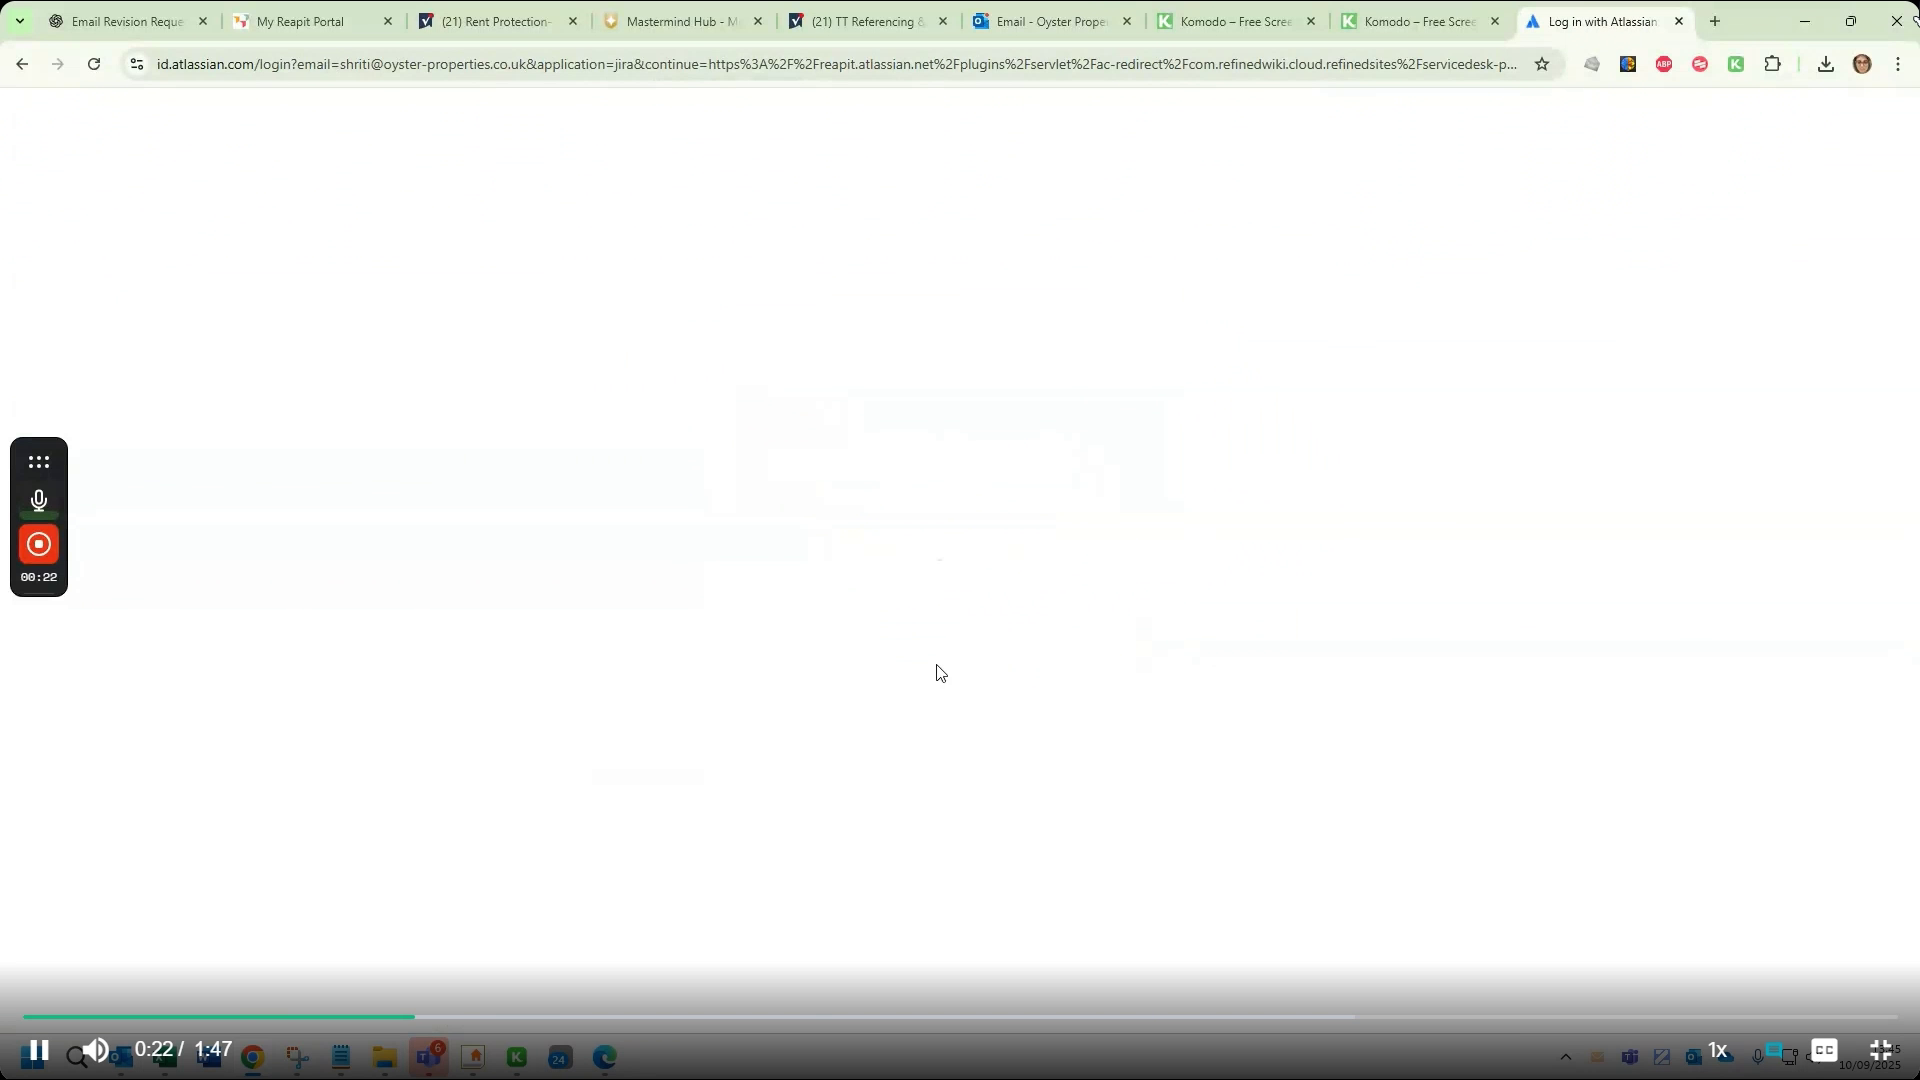Screen dimensions: 1920x1080
Task: Bookmark the current page with the star
Action: click(x=1542, y=64)
